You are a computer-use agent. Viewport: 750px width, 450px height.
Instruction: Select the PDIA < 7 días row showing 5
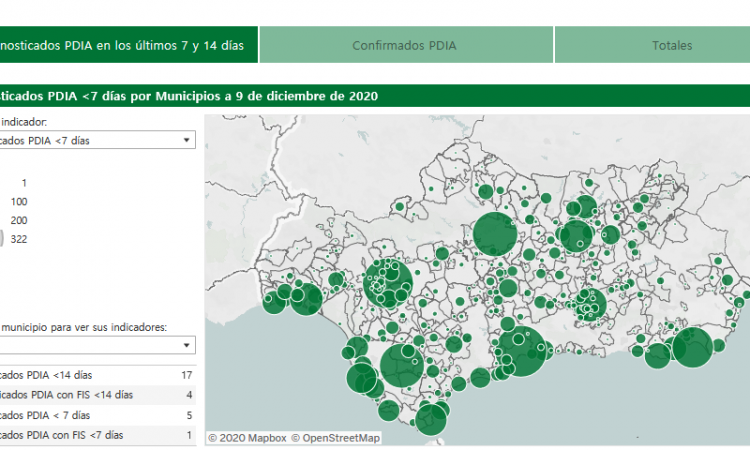coord(97,415)
